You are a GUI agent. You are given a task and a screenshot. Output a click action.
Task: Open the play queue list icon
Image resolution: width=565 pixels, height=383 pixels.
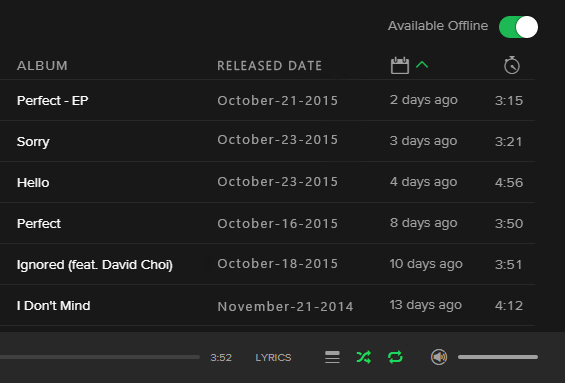[332, 357]
